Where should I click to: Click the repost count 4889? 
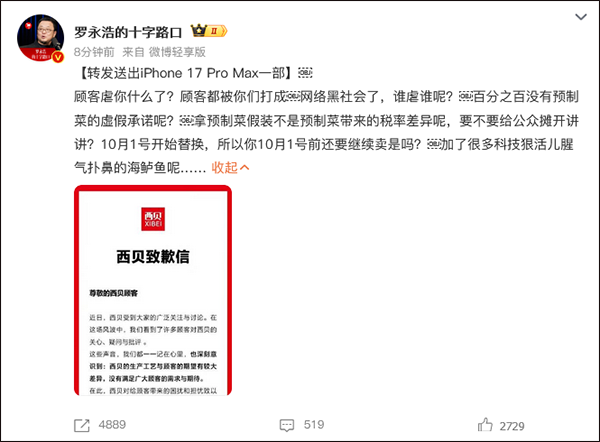[x=112, y=425]
